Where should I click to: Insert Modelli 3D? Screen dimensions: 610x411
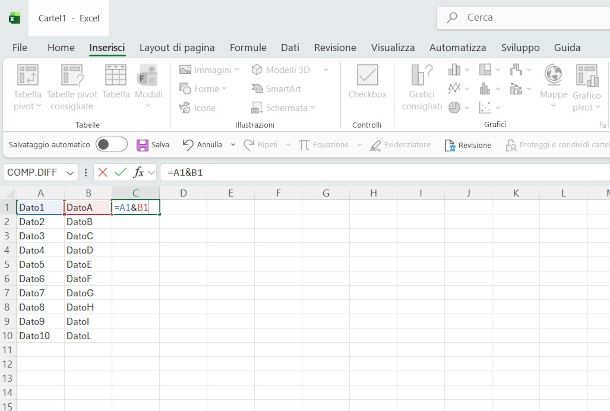point(281,70)
